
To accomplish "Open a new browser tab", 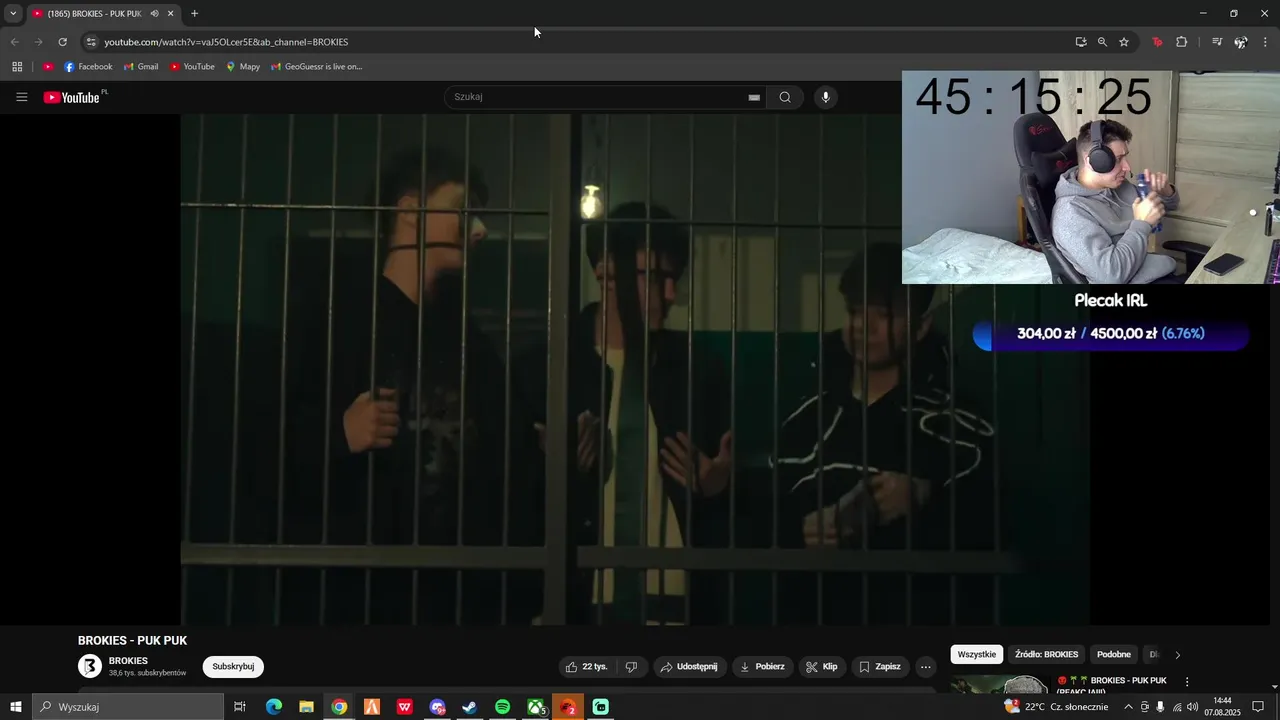I will pyautogui.click(x=194, y=13).
